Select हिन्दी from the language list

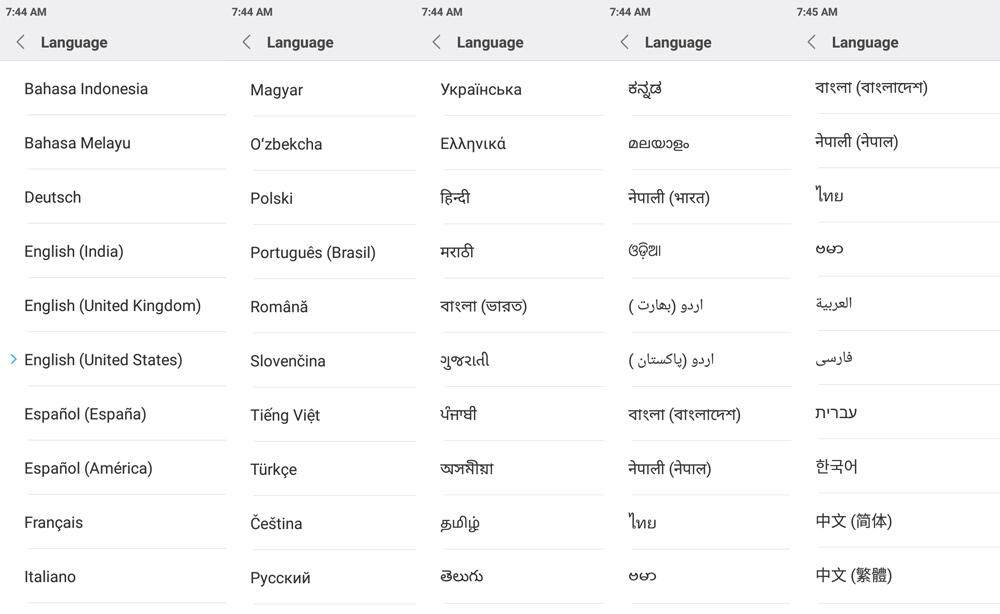tap(455, 197)
